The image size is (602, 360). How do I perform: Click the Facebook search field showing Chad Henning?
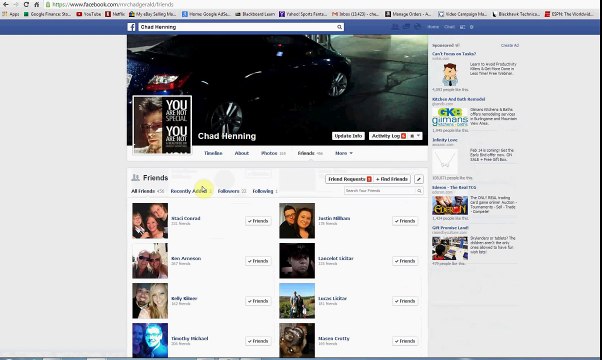(x=241, y=27)
